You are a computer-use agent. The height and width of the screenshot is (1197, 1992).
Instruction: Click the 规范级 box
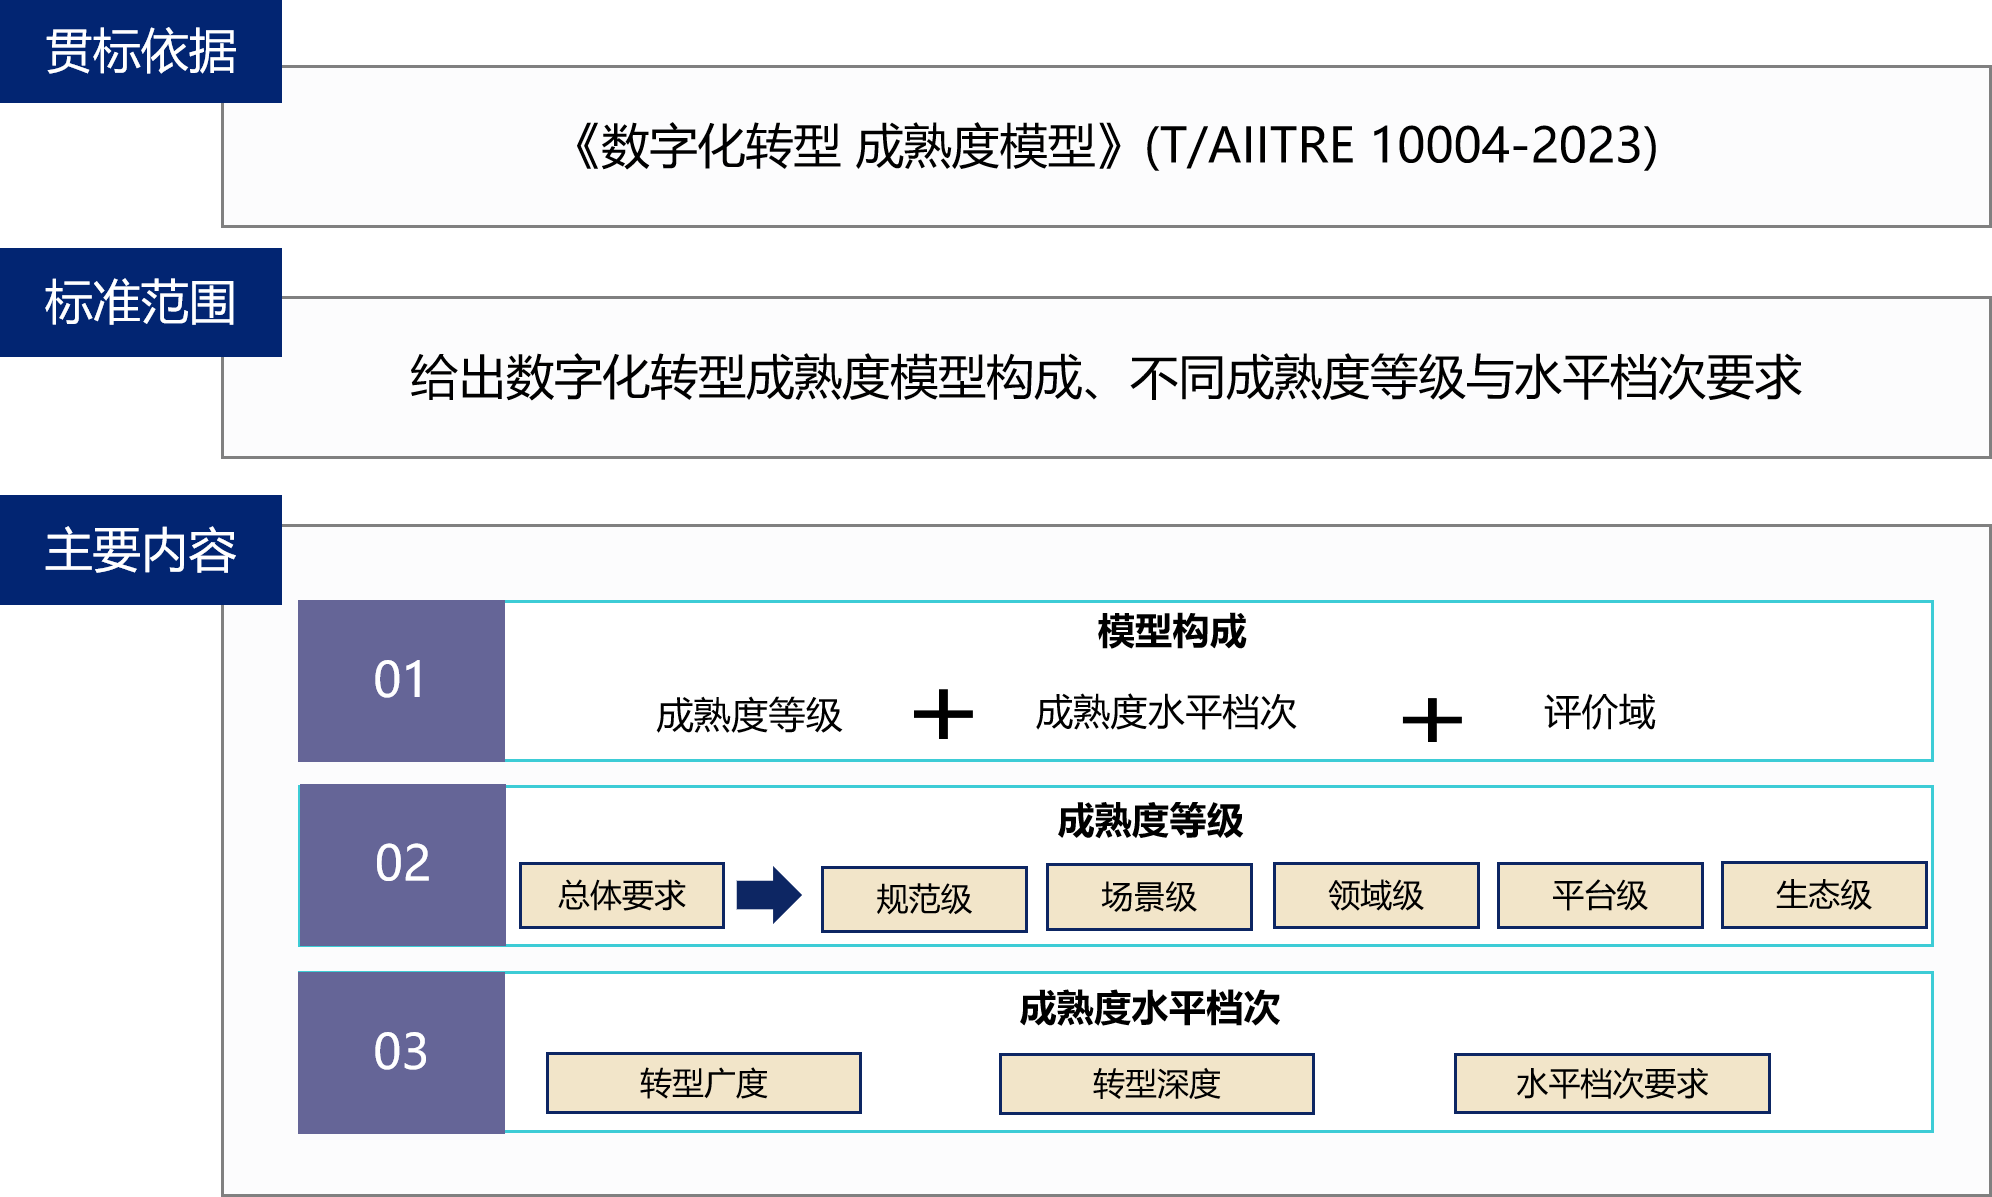[924, 899]
